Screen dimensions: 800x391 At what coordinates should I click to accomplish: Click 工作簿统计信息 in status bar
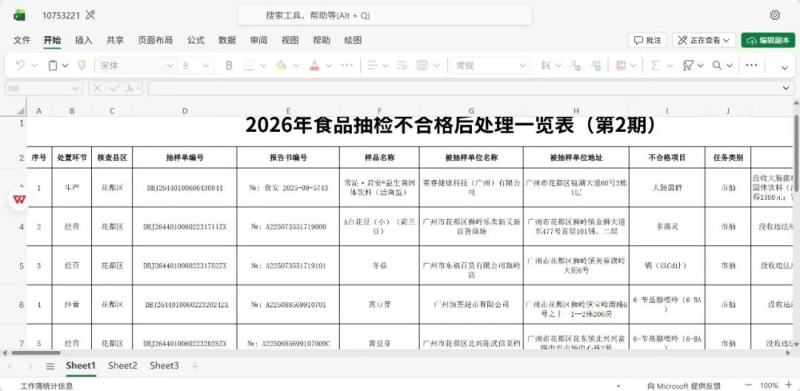click(x=46, y=386)
